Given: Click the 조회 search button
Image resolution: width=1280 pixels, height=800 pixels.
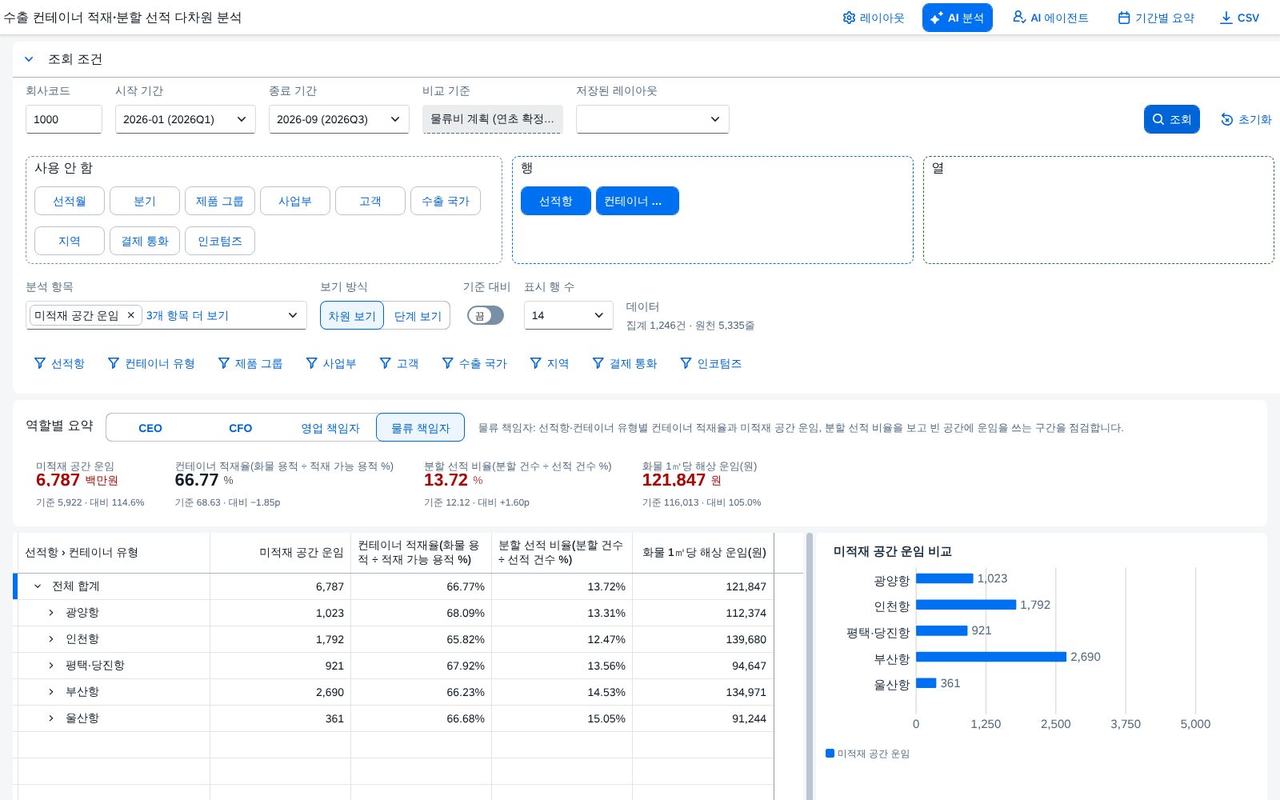Looking at the screenshot, I should pyautogui.click(x=1171, y=119).
